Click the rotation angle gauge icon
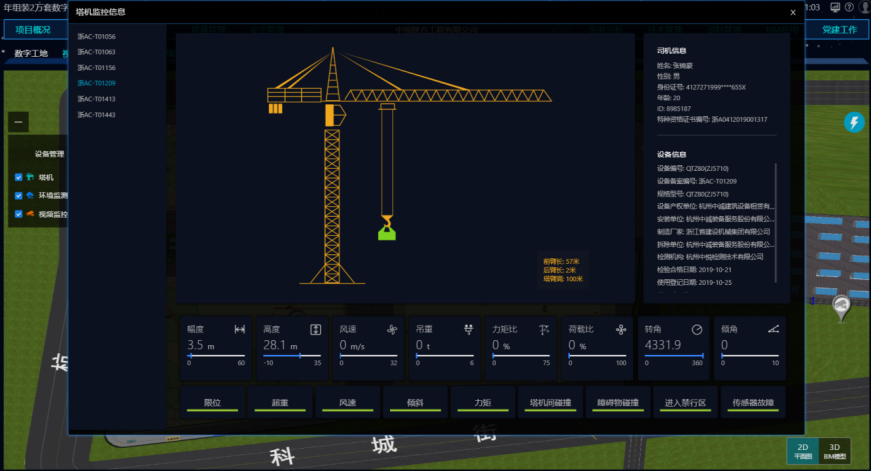Viewport: 872px width, 471px height. 697,329
